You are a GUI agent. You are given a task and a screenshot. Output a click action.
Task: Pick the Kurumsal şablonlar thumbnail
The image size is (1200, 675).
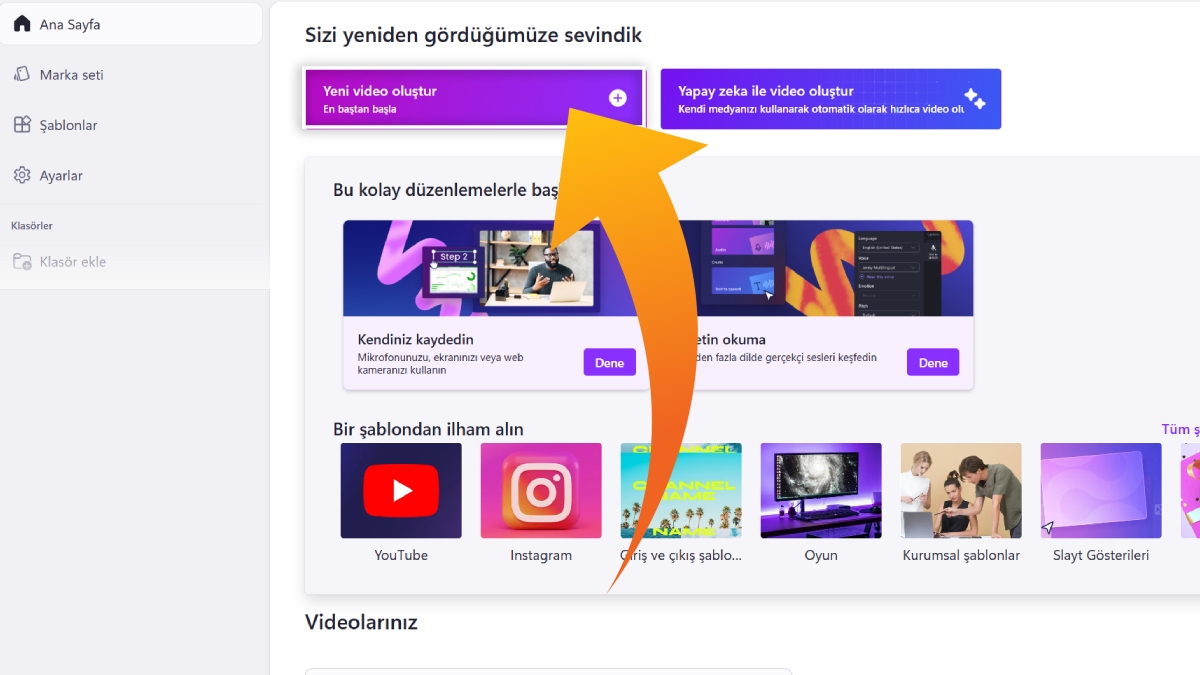961,491
